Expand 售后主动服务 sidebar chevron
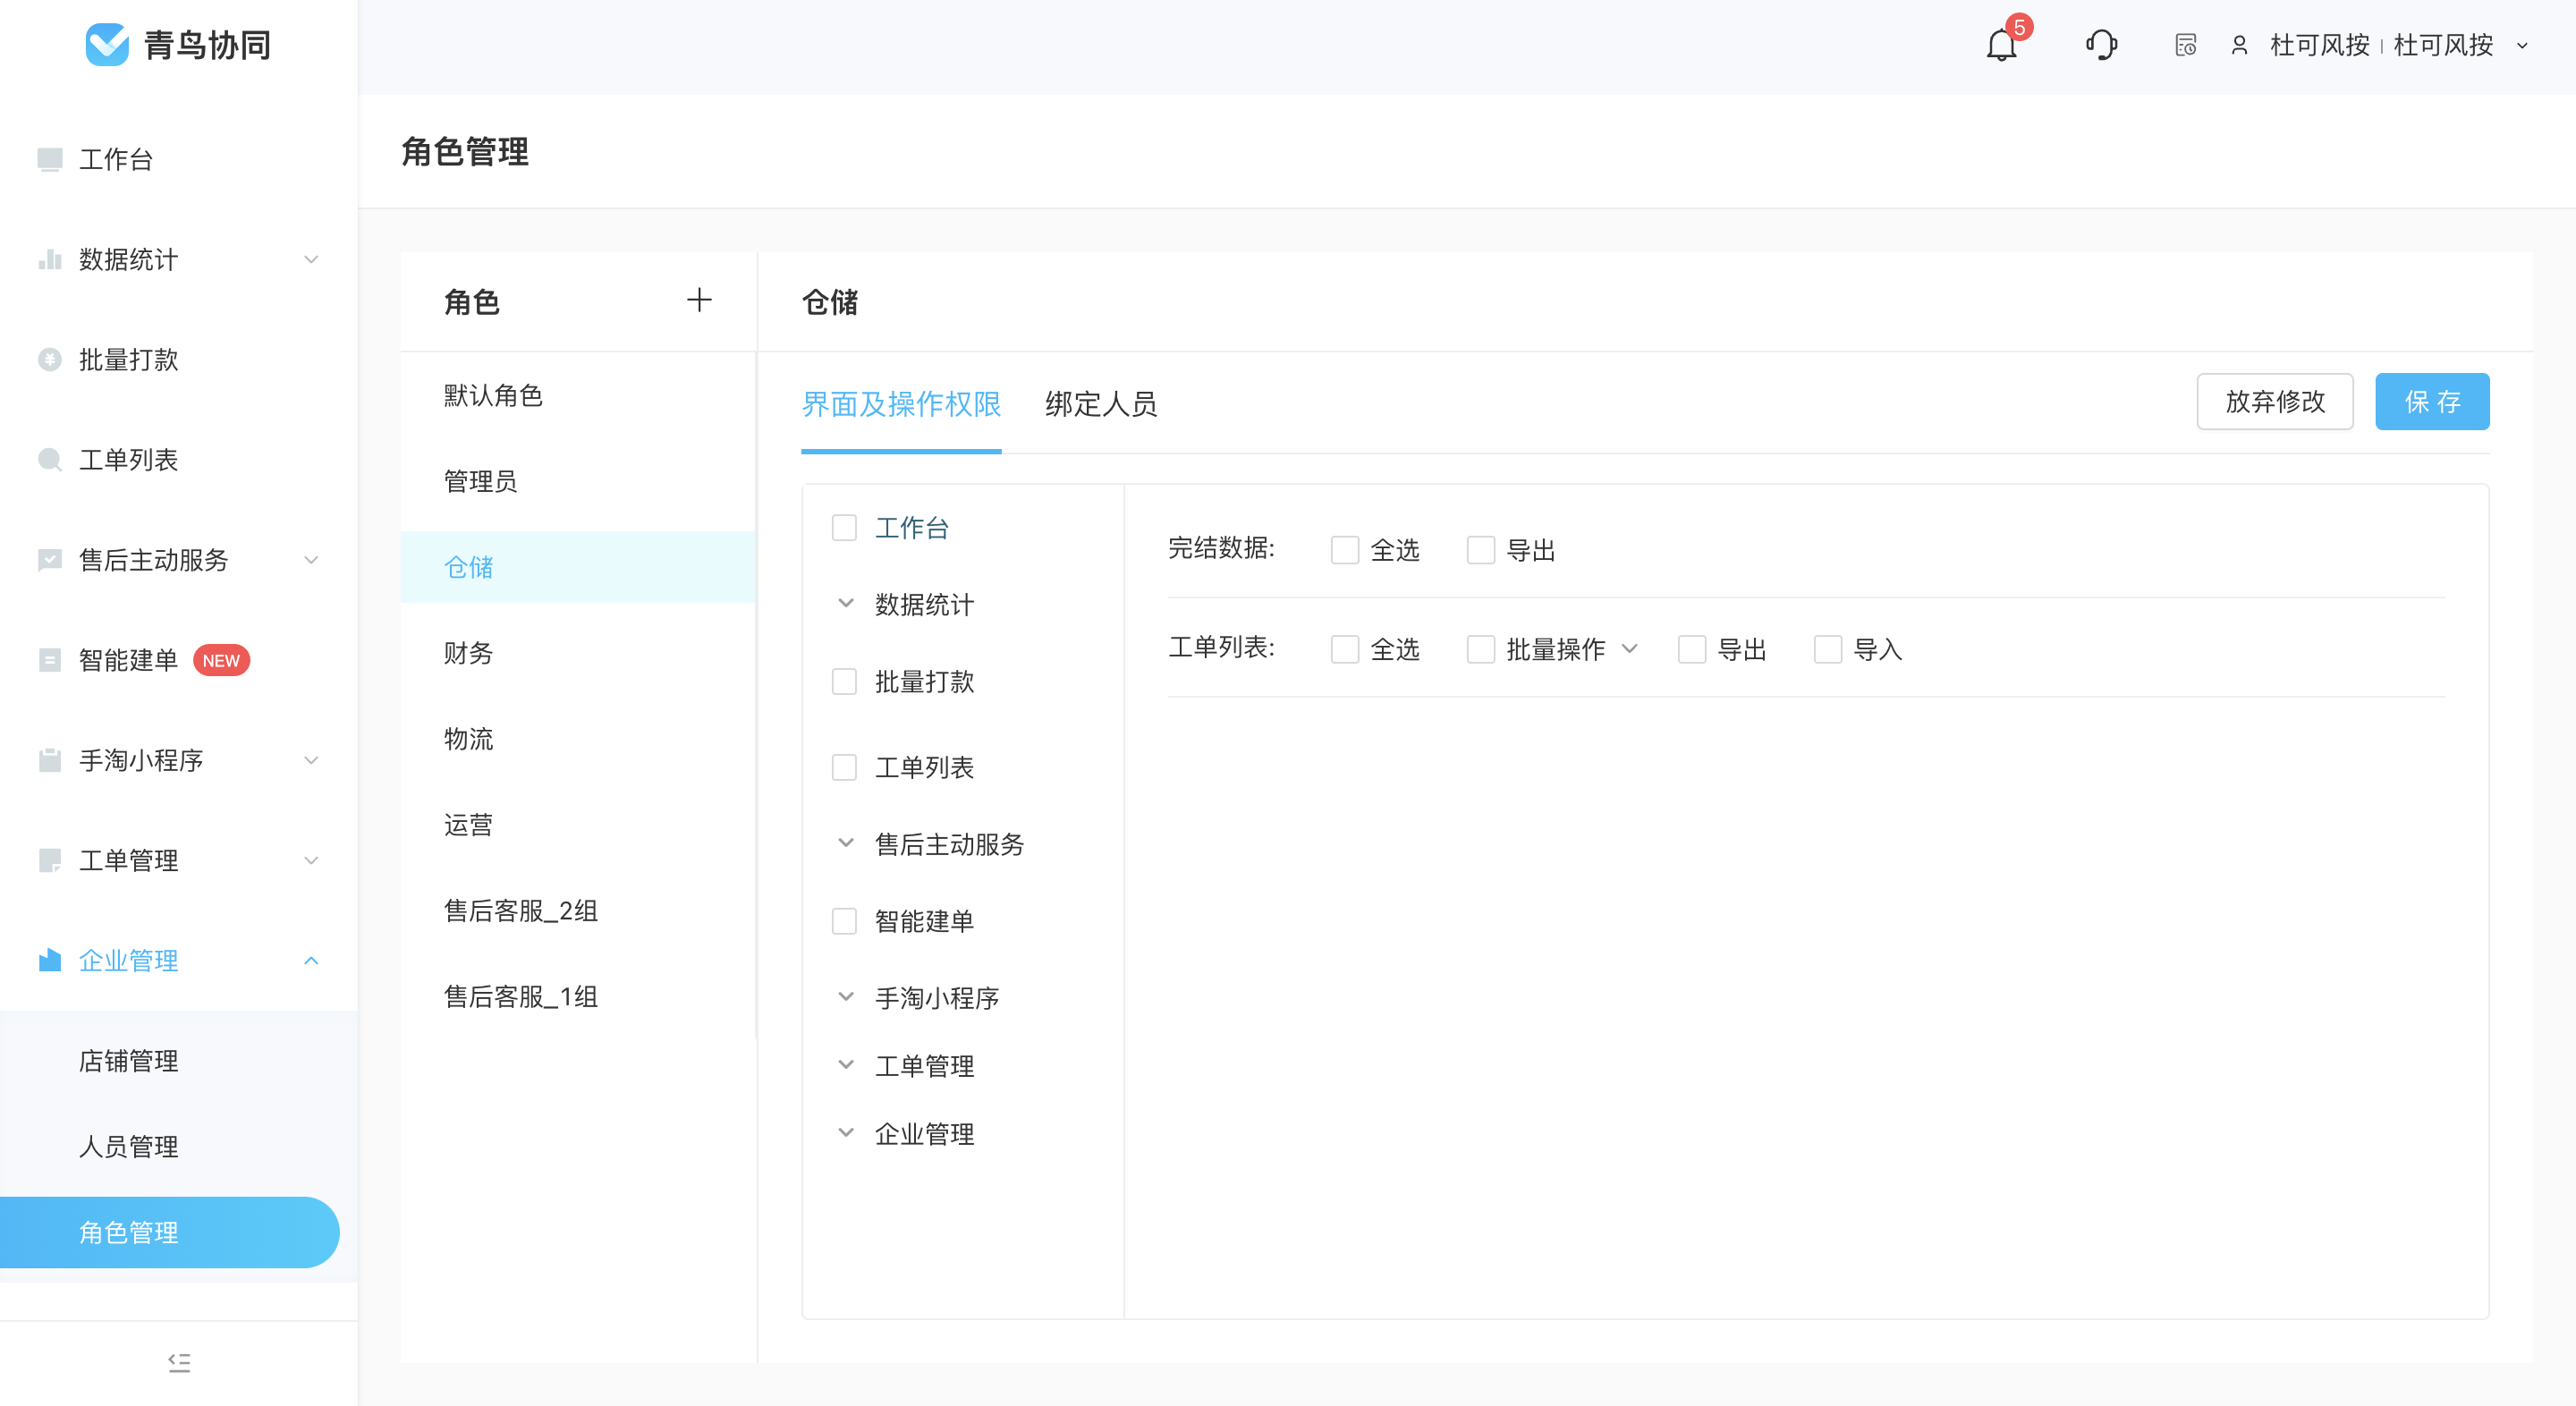 tap(311, 559)
